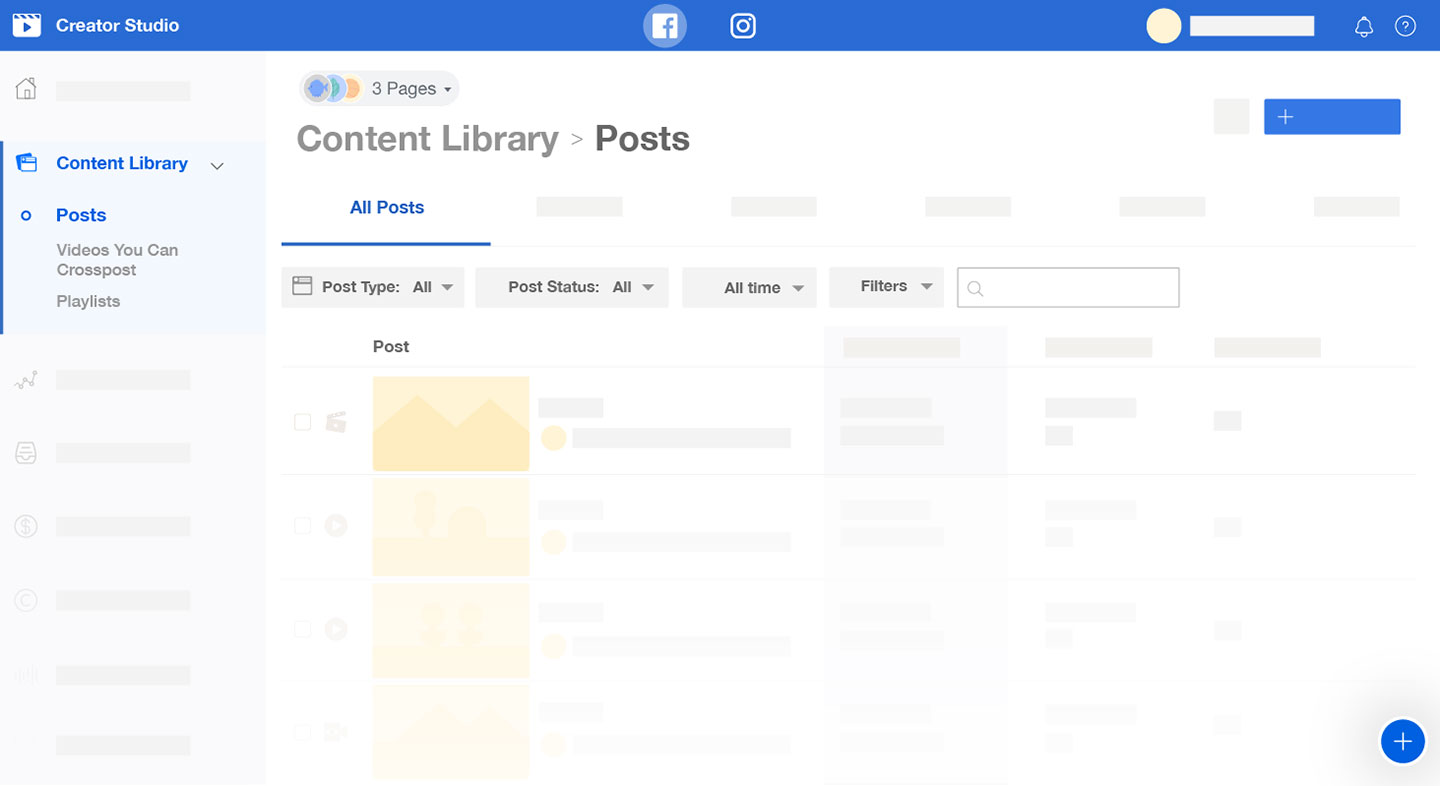
Task: Click the floating plus create button
Action: coord(1403,741)
